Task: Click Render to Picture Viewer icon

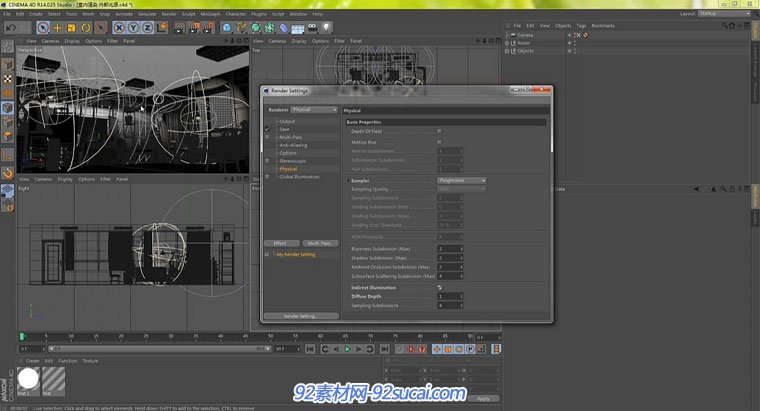Action: (x=194, y=28)
